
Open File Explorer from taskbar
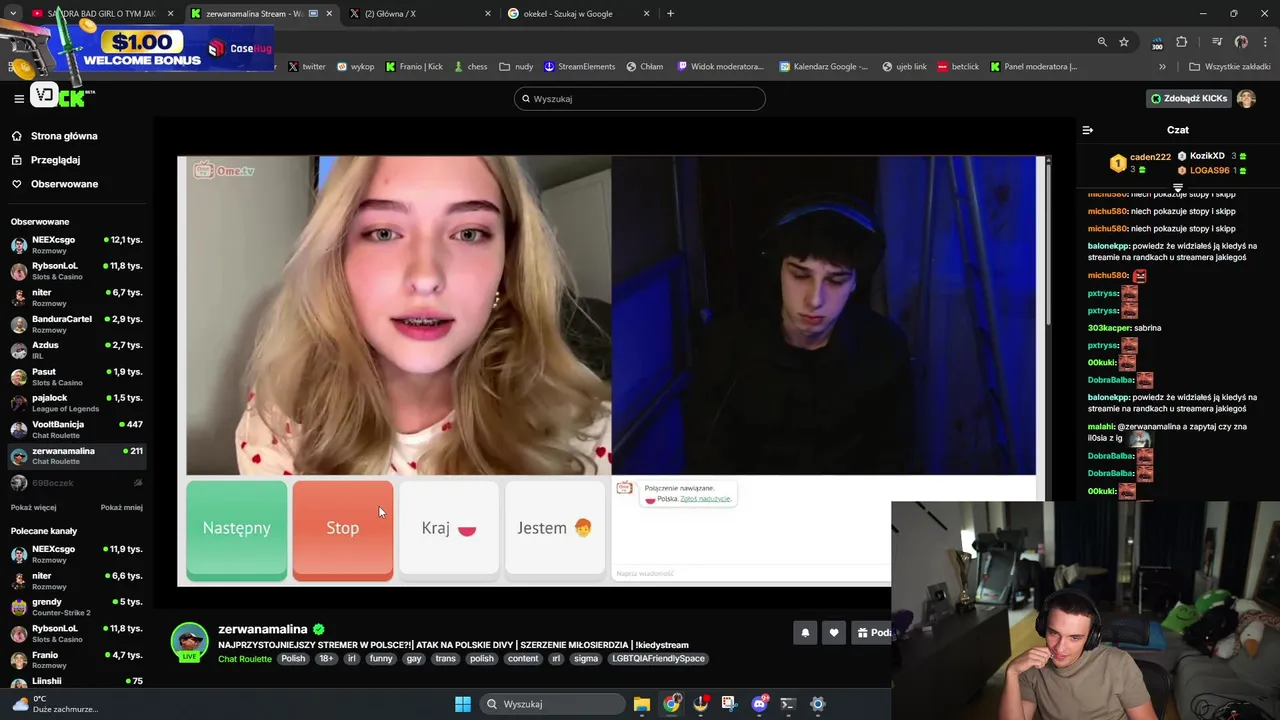pos(642,704)
